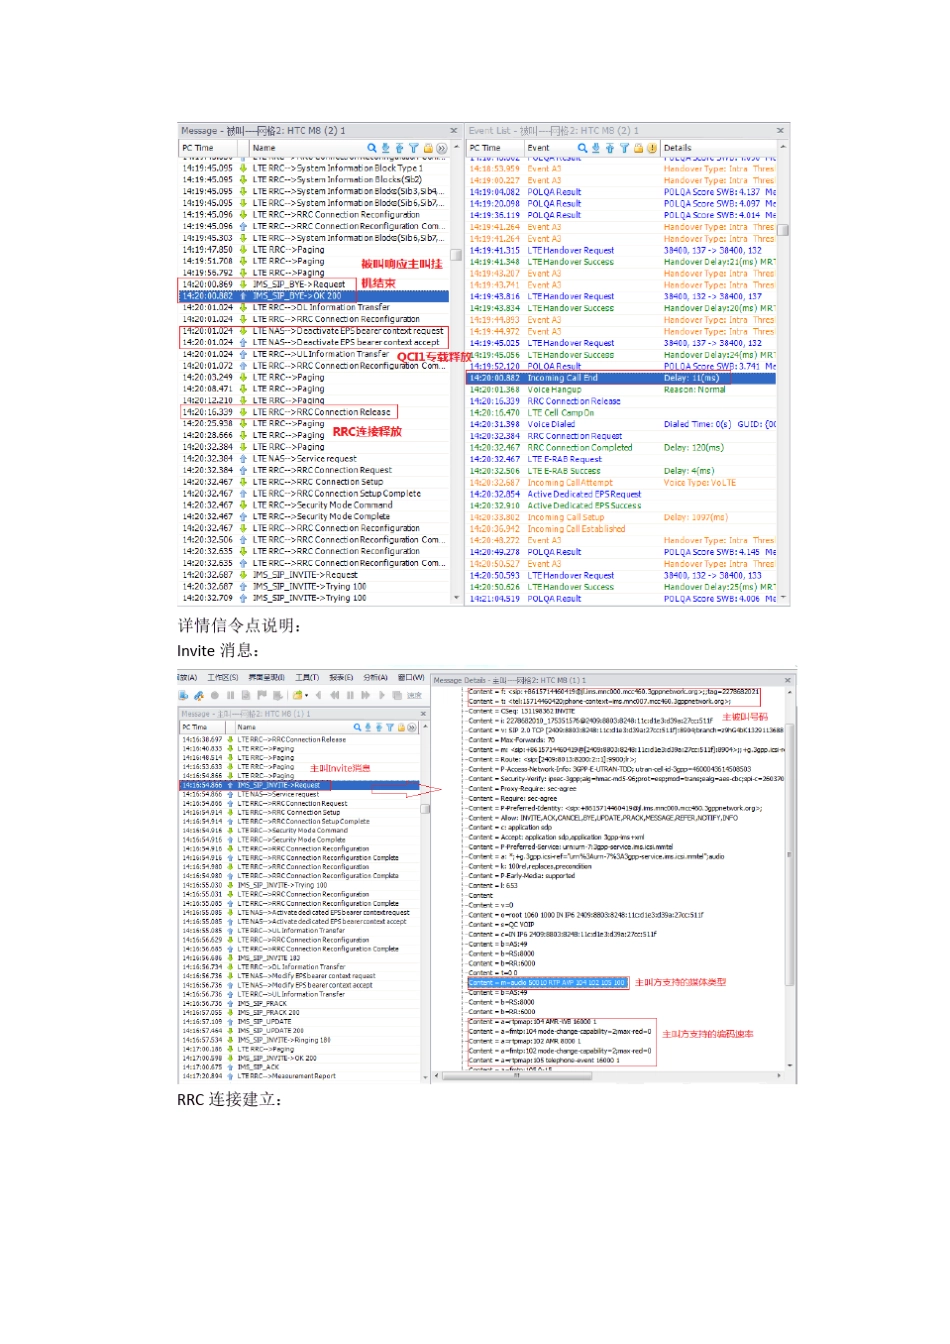This screenshot has height=1344, width=950.
Task: Open 工作区(S) menu
Action: [222, 677]
